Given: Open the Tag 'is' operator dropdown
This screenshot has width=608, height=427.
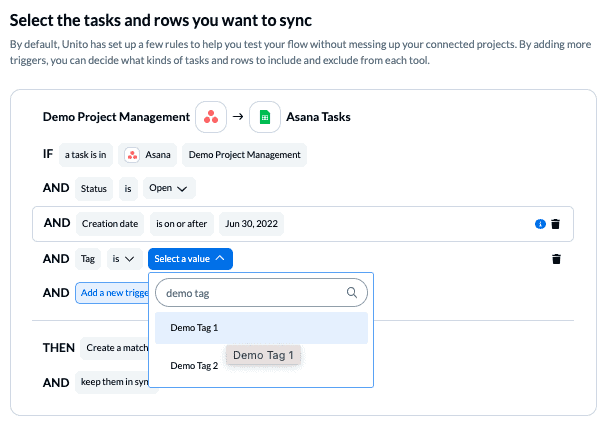Looking at the screenshot, I should (x=123, y=259).
